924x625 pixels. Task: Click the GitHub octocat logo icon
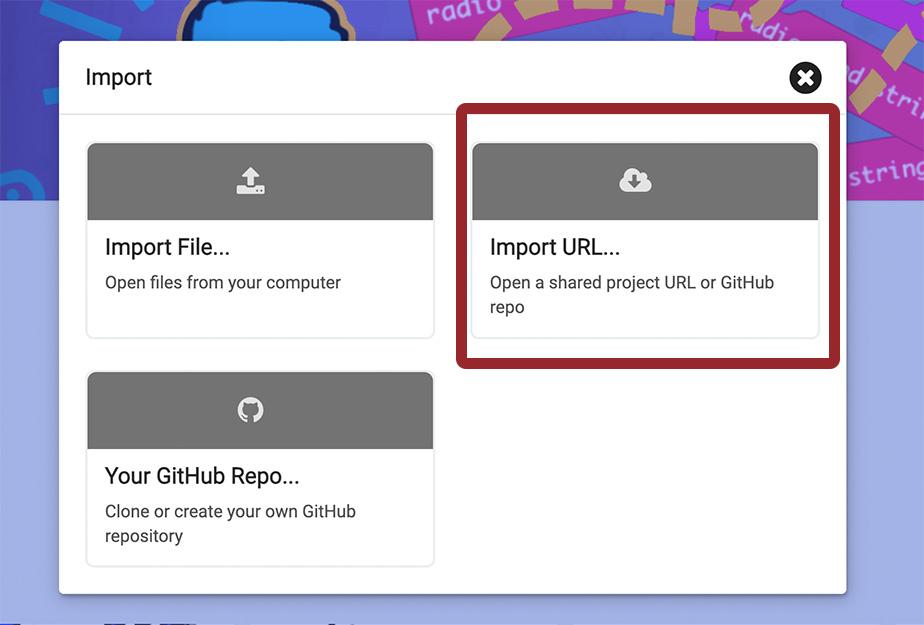[x=250, y=409]
